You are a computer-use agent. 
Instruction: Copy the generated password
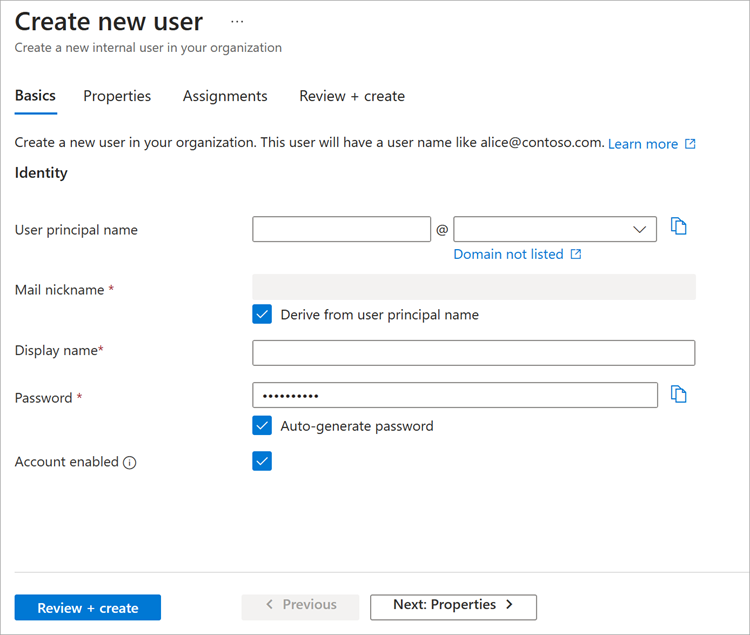click(679, 395)
